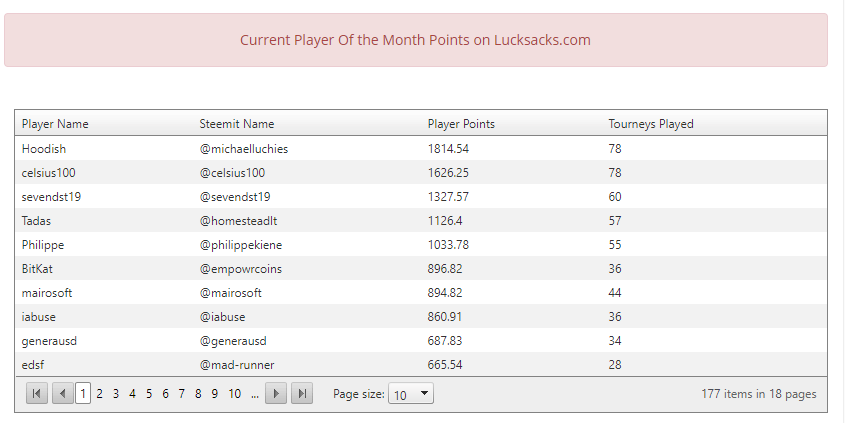Image resolution: width=845 pixels, height=423 pixels.
Task: Navigate to page 10
Action: tap(235, 394)
